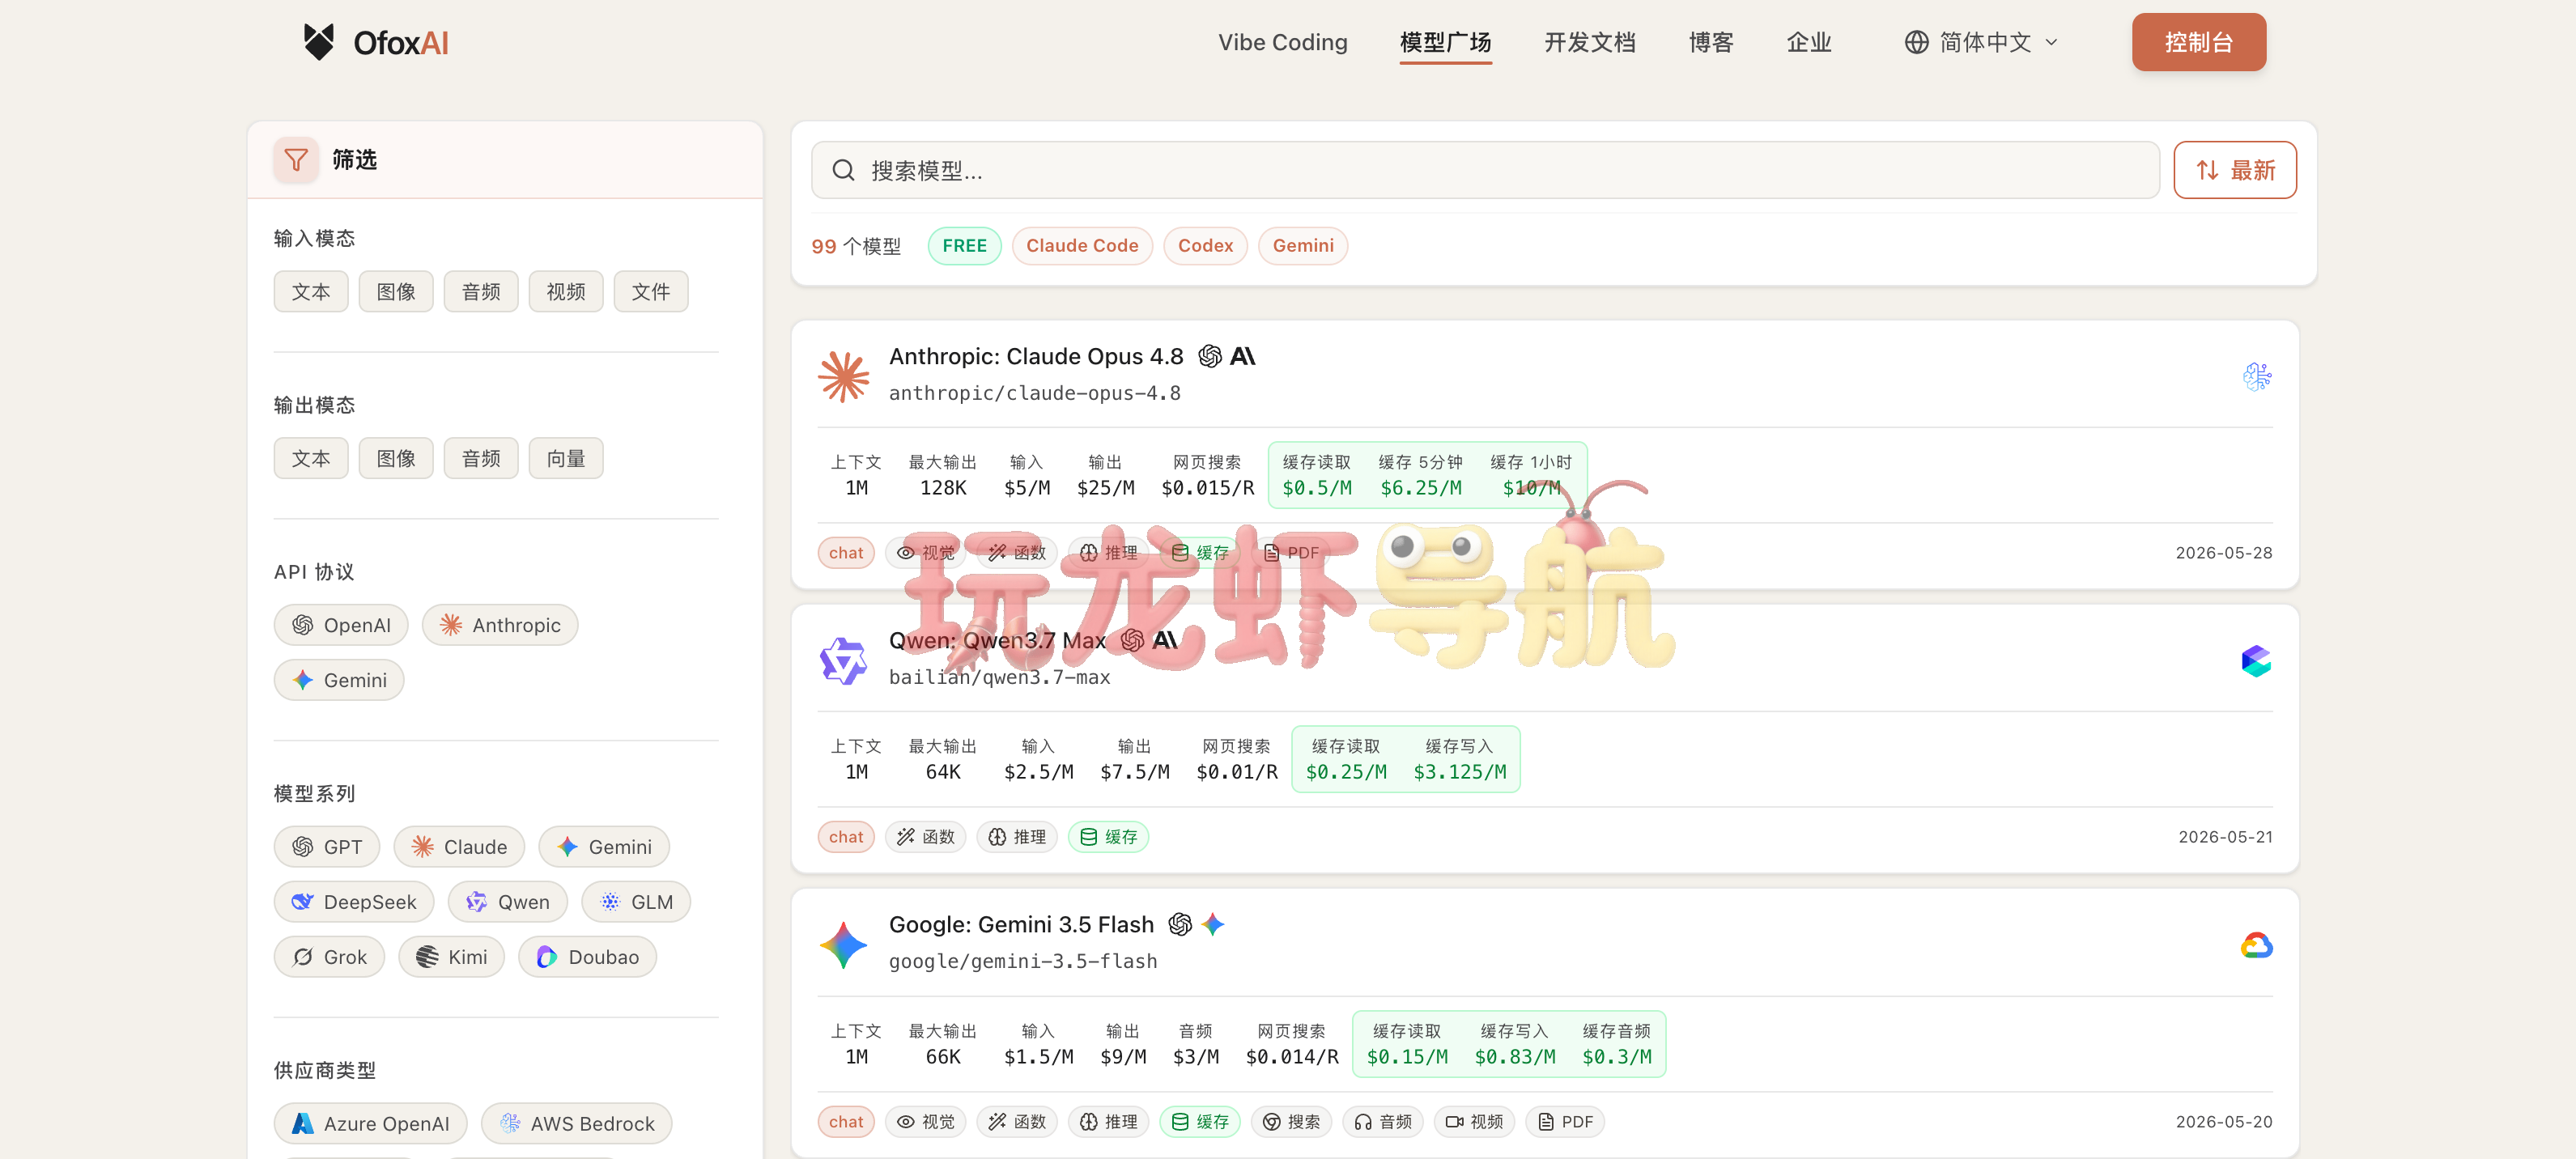Filter by Kimi model series
Viewport: 2576px width, 1159px height.
click(x=451, y=957)
